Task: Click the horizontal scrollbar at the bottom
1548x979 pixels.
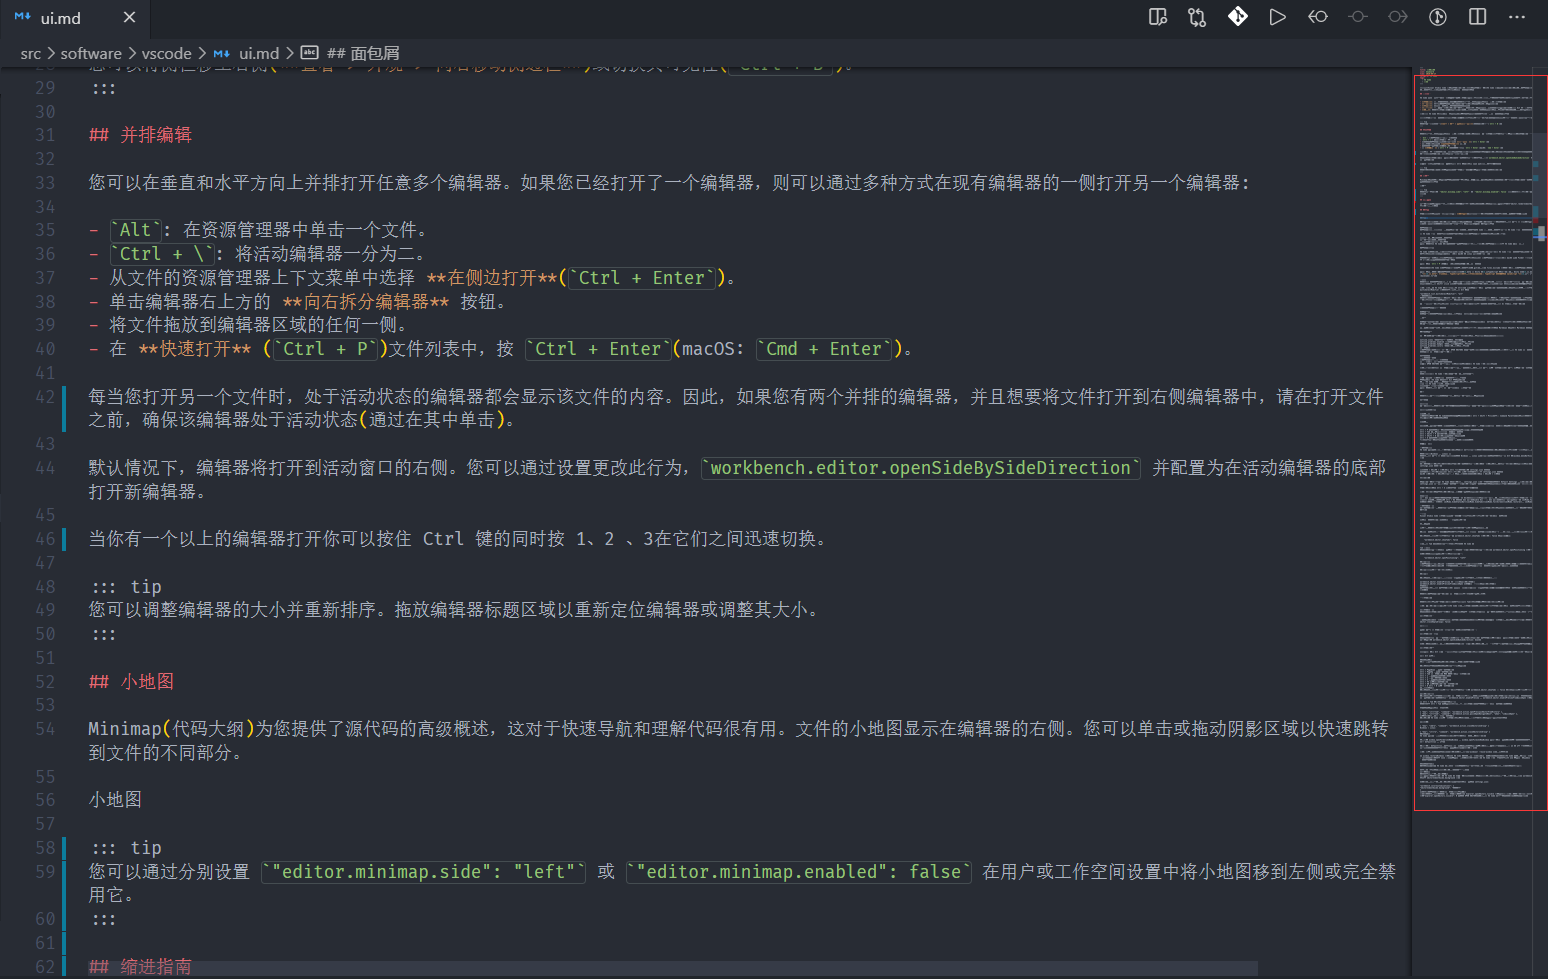Action: [x=670, y=968]
